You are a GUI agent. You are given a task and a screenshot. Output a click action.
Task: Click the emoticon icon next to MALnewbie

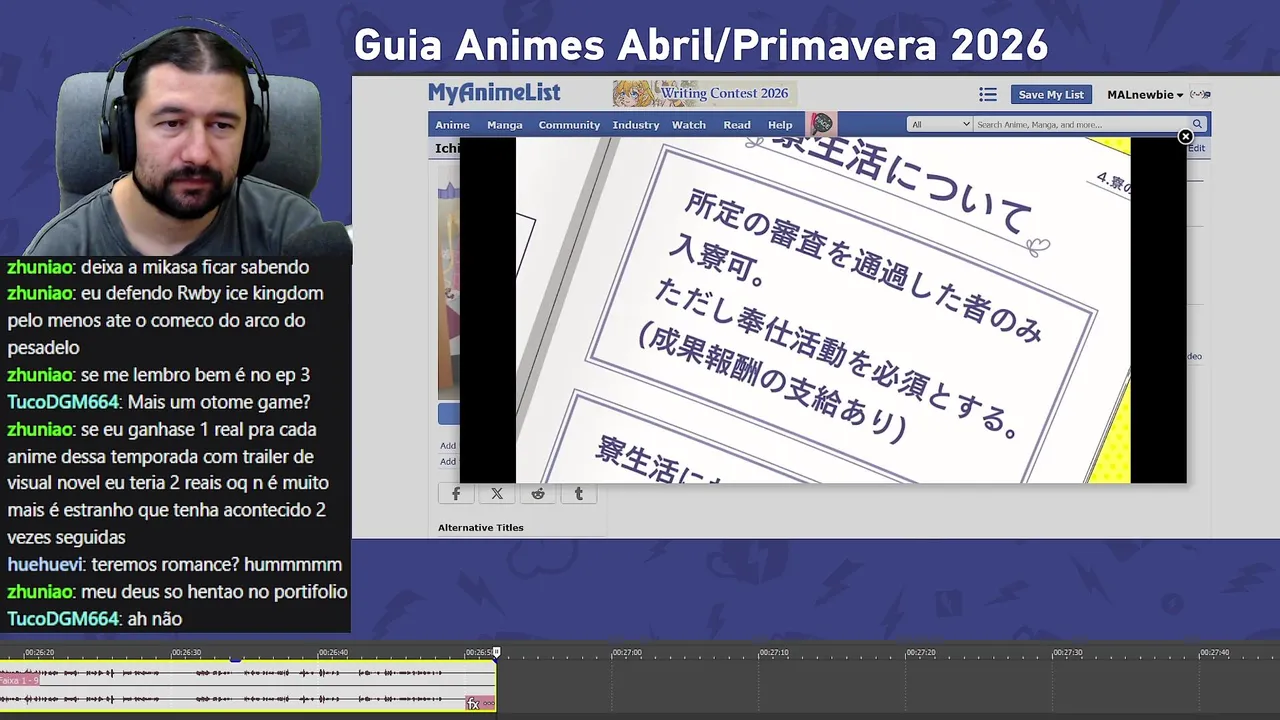point(1200,95)
